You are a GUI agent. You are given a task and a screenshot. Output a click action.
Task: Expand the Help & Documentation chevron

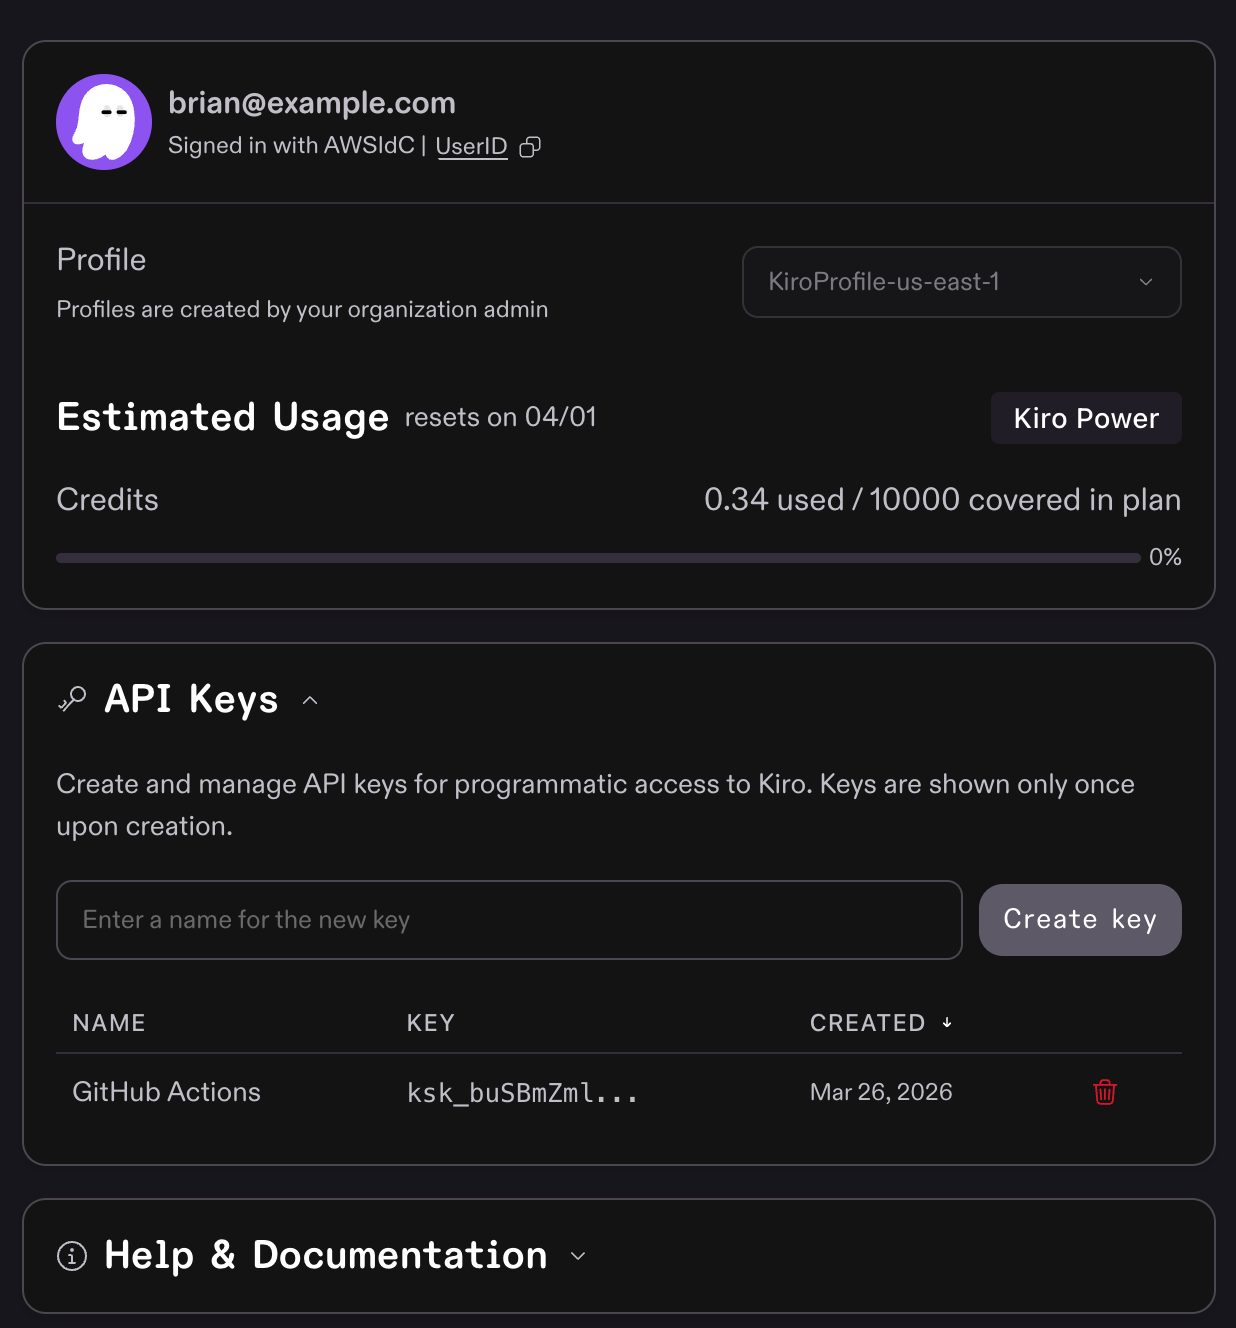coord(578,1256)
